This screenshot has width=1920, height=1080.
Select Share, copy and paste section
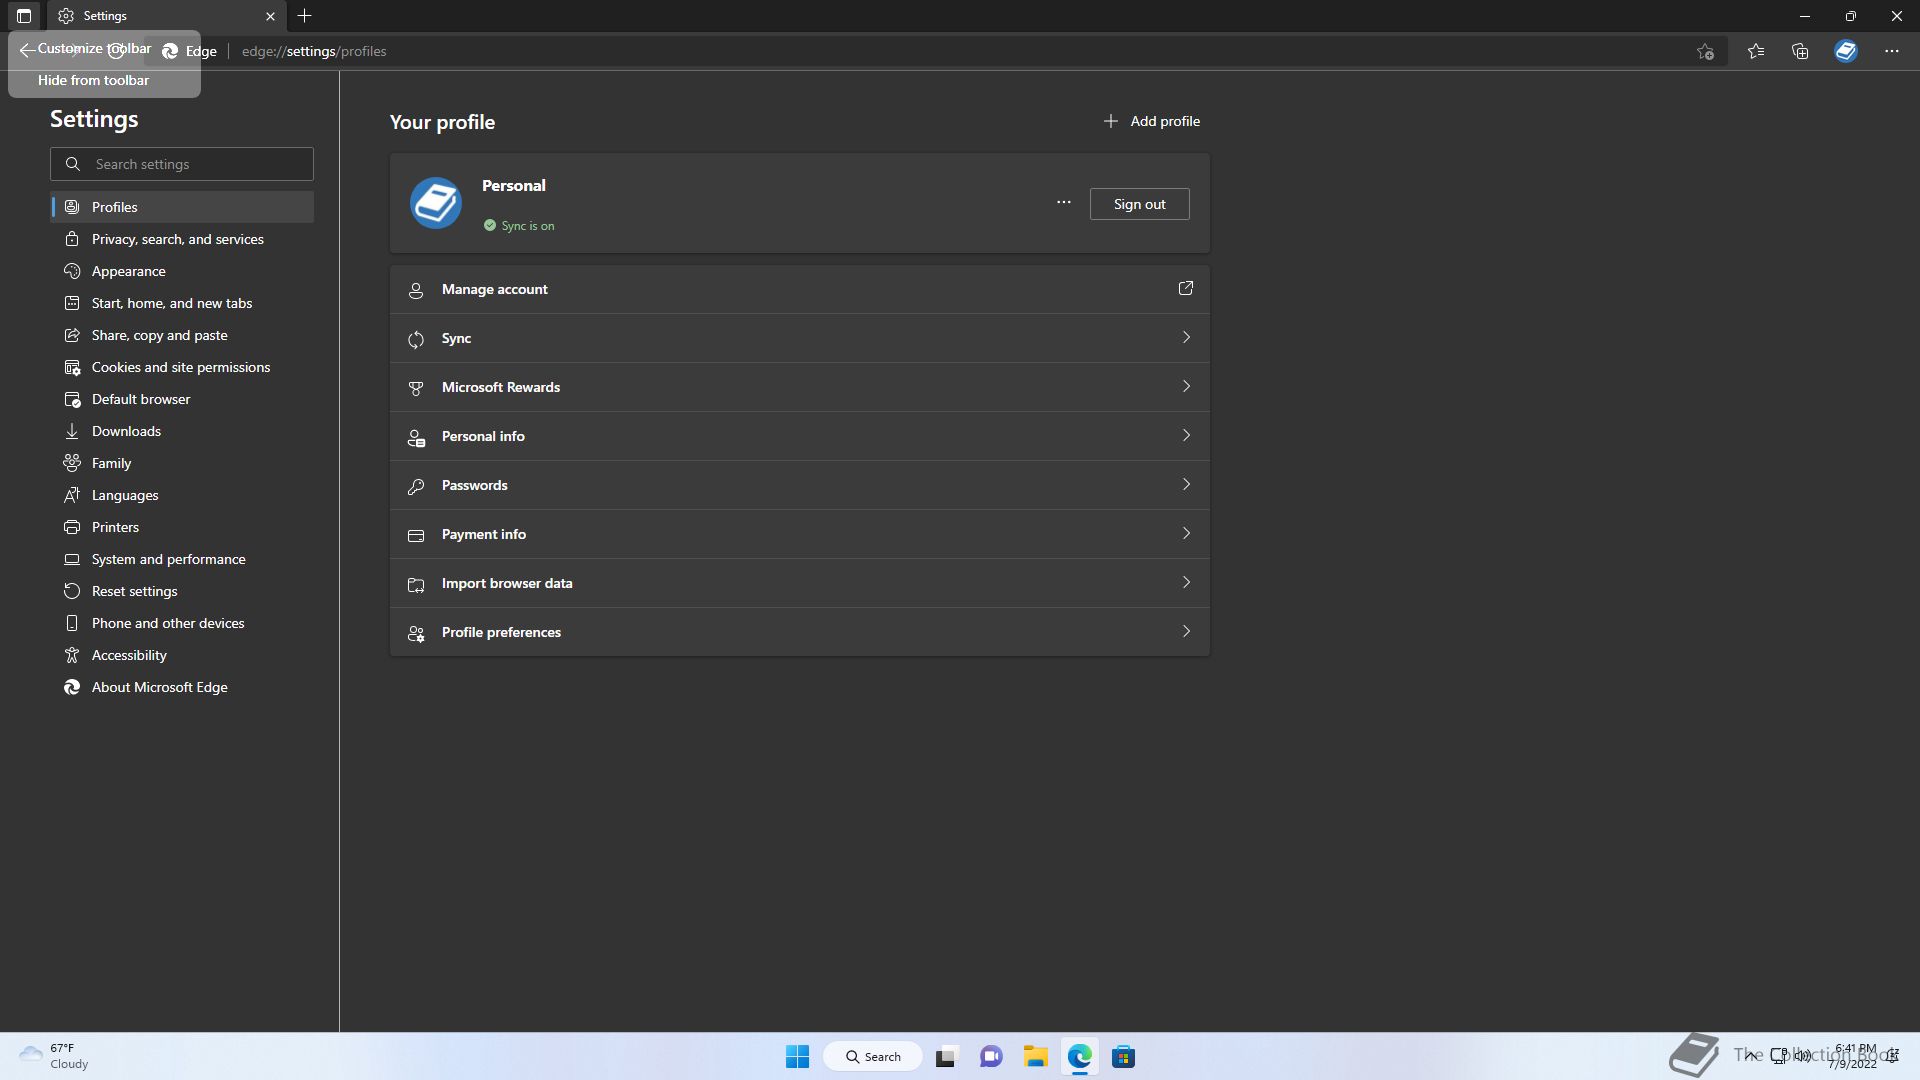click(182, 335)
